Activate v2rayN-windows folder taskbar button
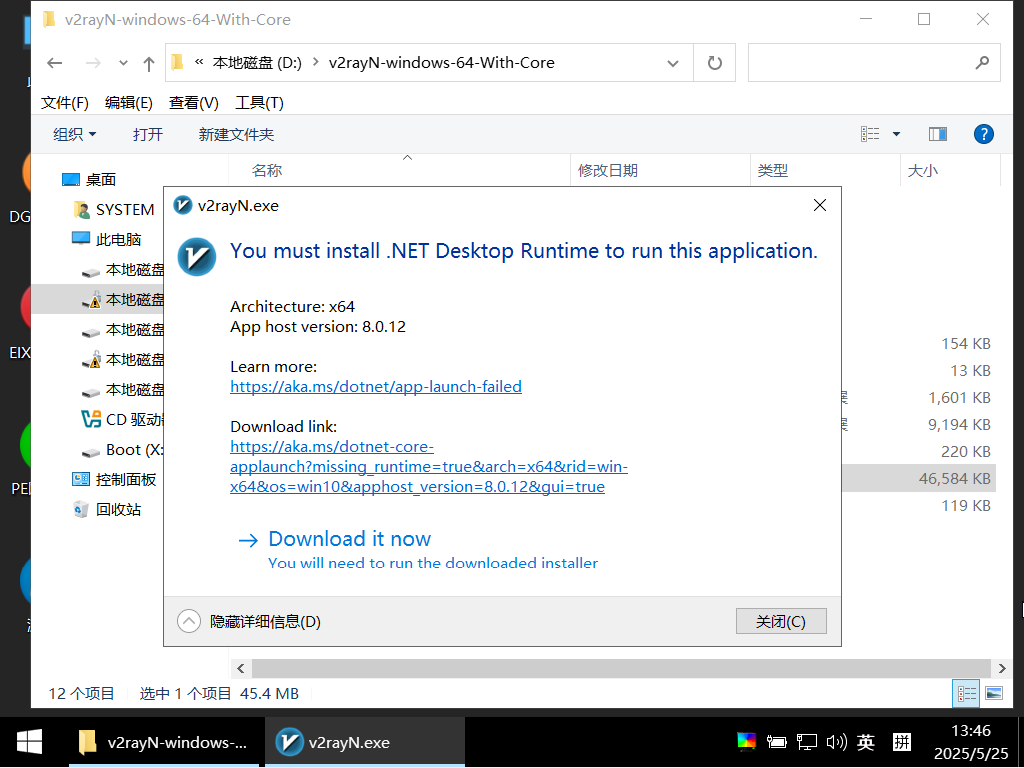Image resolution: width=1024 pixels, height=768 pixels. [163, 743]
